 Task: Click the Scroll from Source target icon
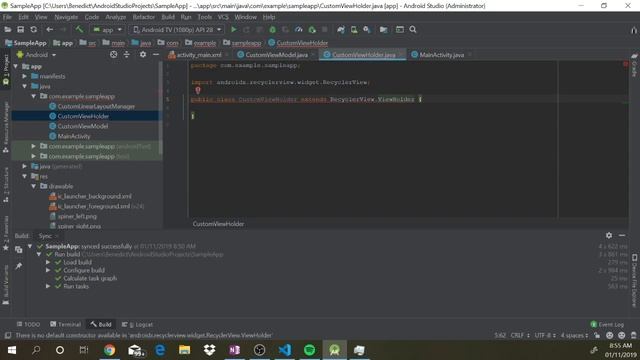click(113, 54)
